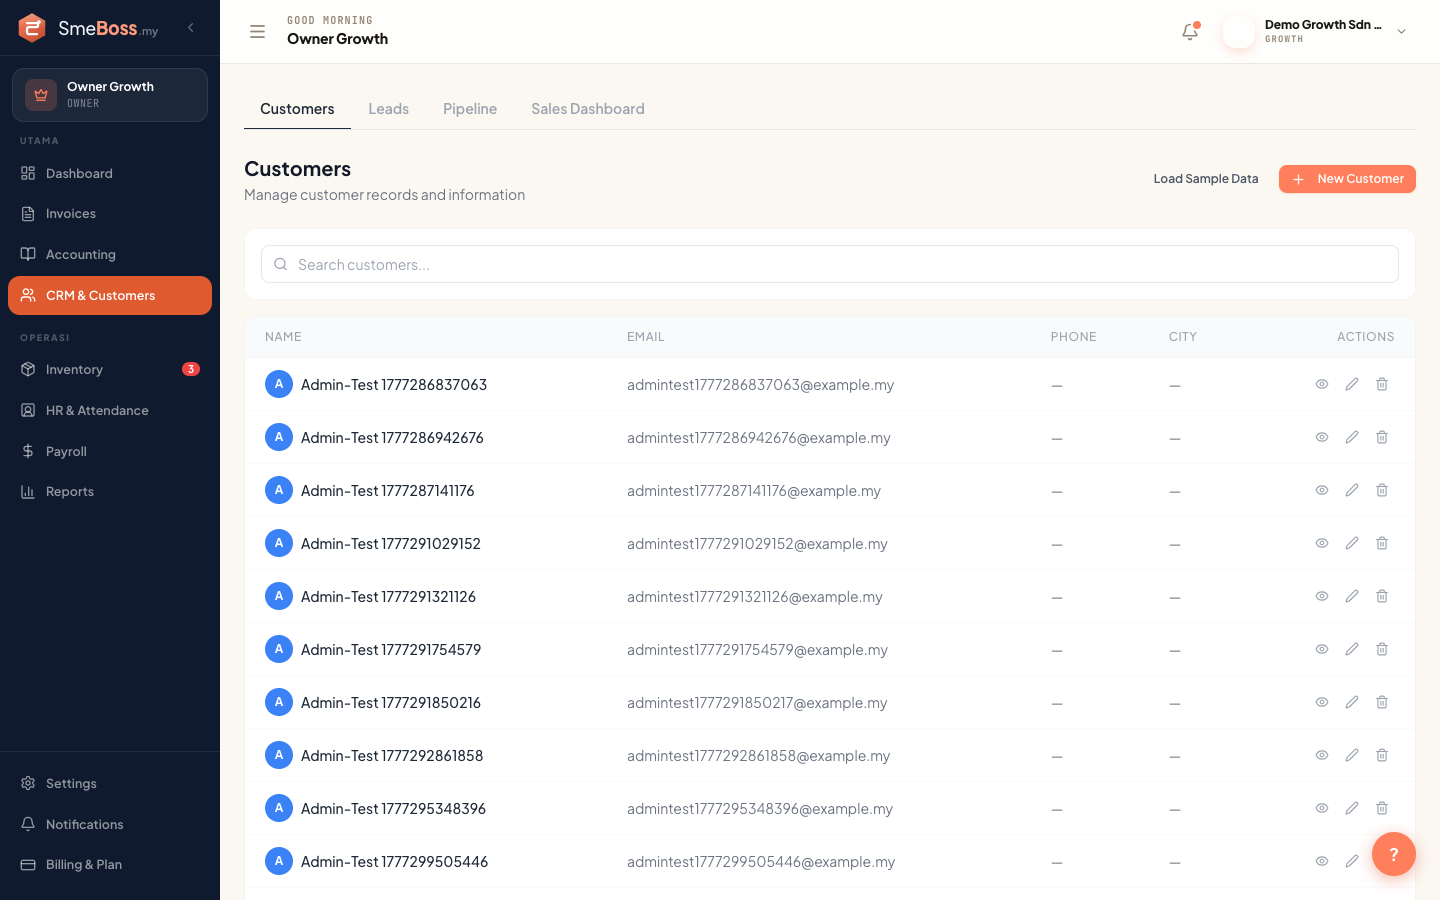Screen dimensions: 1440x900
Task: Edit customer Admin-Test 1777286837063
Action: (x=1352, y=384)
